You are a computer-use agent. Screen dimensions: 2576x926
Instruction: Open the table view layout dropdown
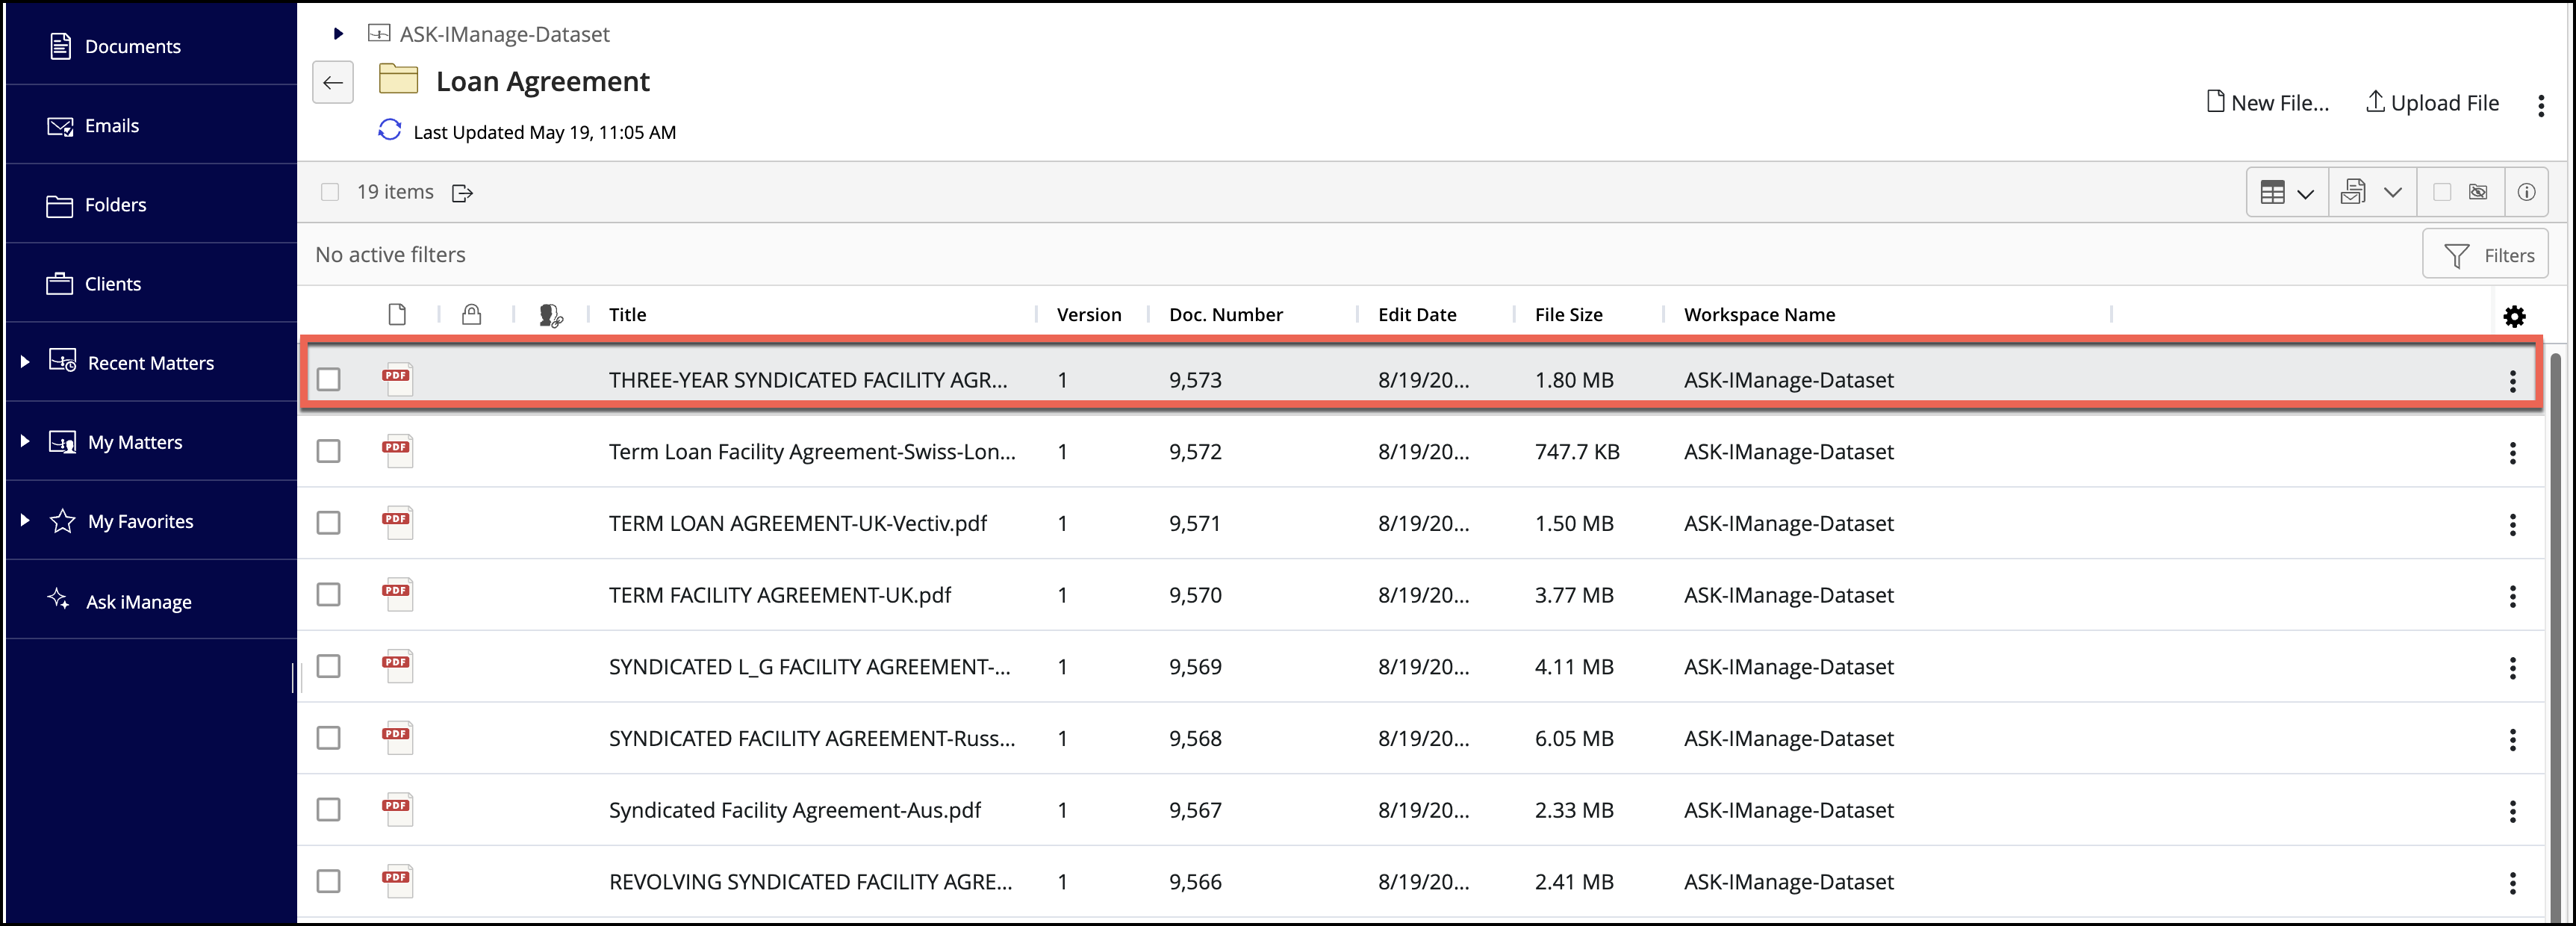coord(2287,192)
